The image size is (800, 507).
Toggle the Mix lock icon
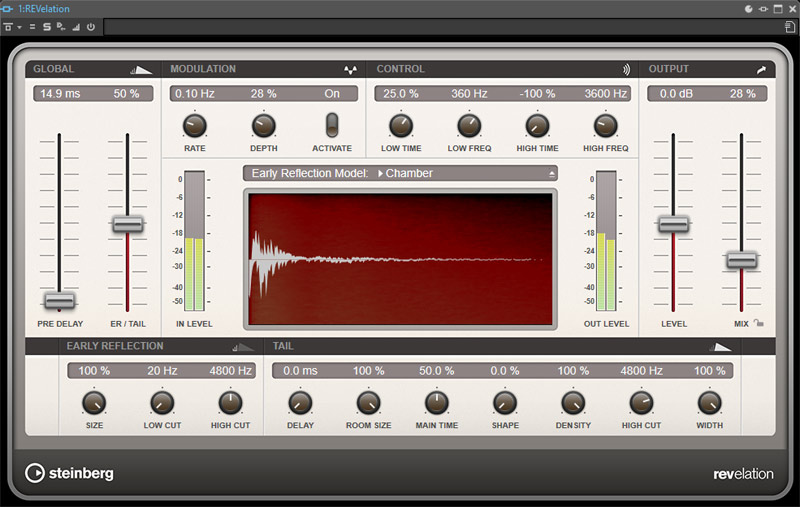759,323
